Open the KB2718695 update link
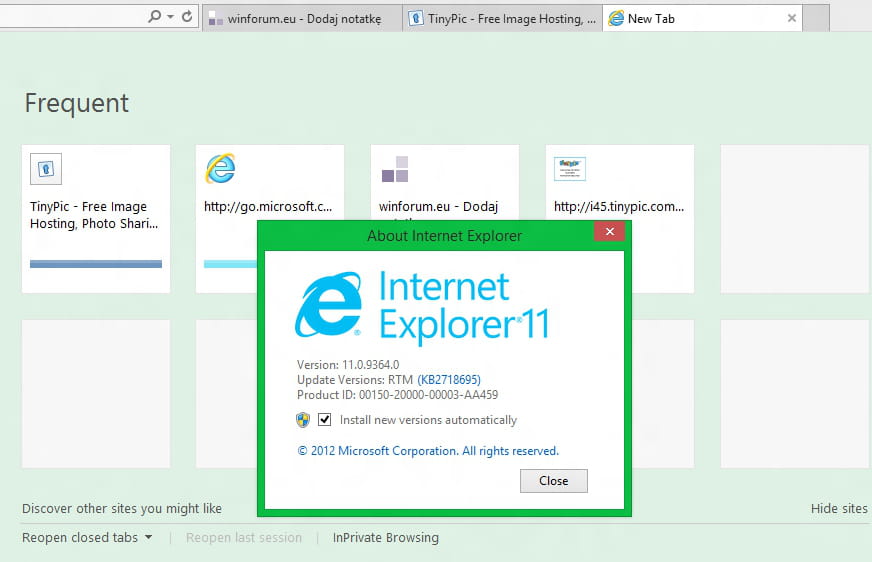Screen dimensions: 872x562 (449, 380)
